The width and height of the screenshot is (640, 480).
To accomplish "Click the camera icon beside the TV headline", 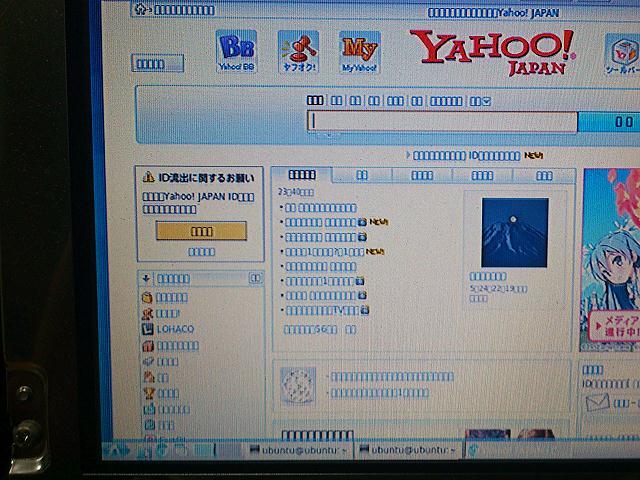I will [365, 311].
